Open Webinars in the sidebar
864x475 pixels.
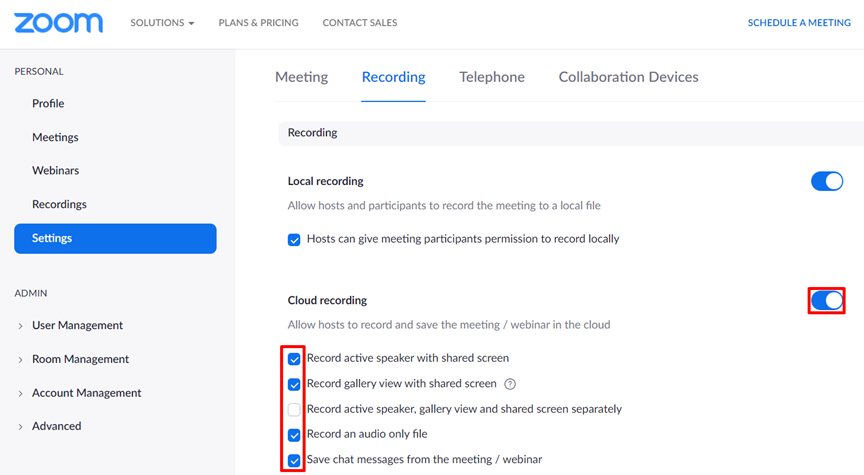[x=56, y=171]
